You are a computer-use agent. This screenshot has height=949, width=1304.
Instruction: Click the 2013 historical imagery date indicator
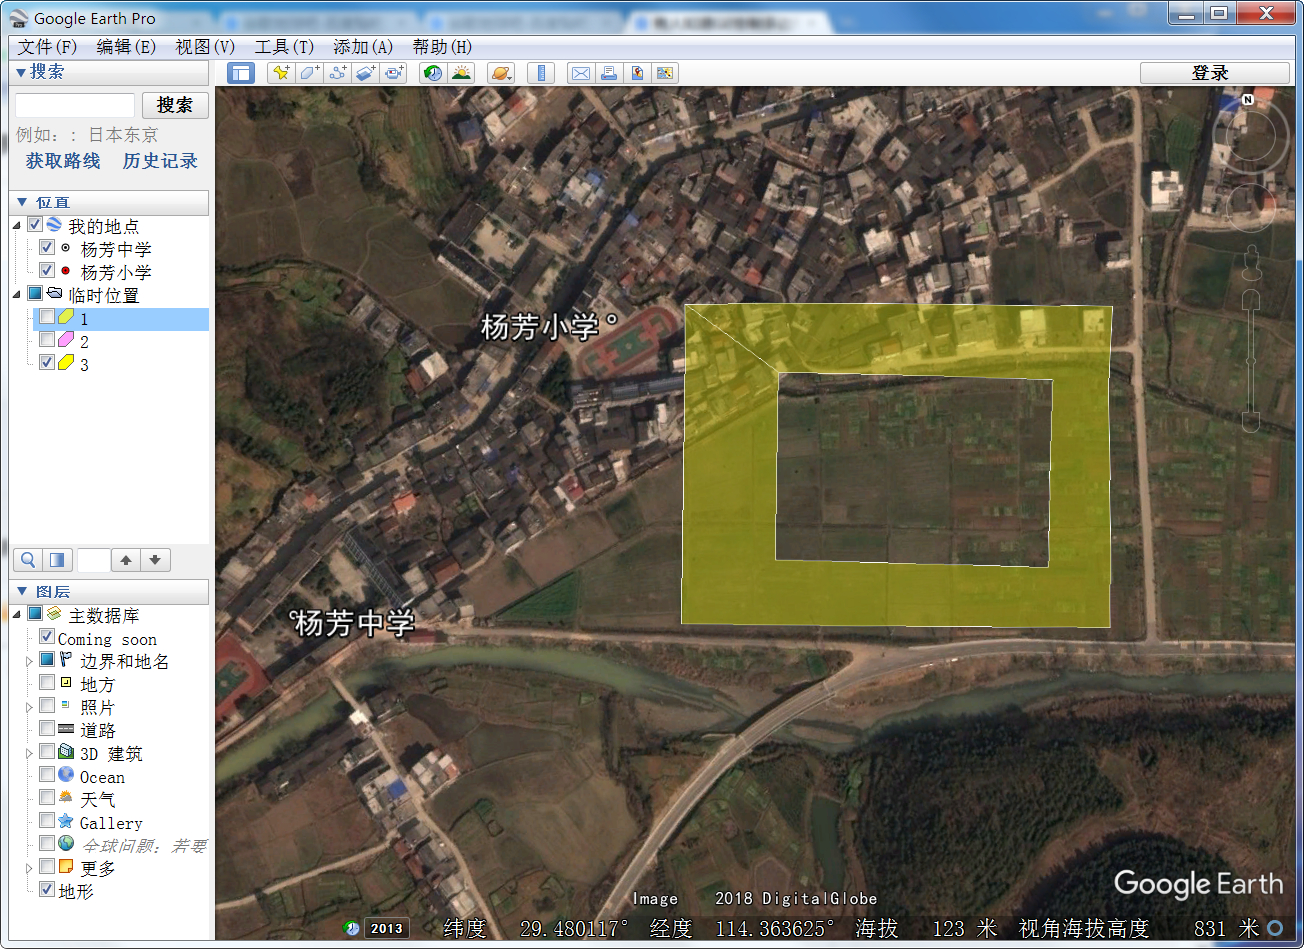point(386,928)
